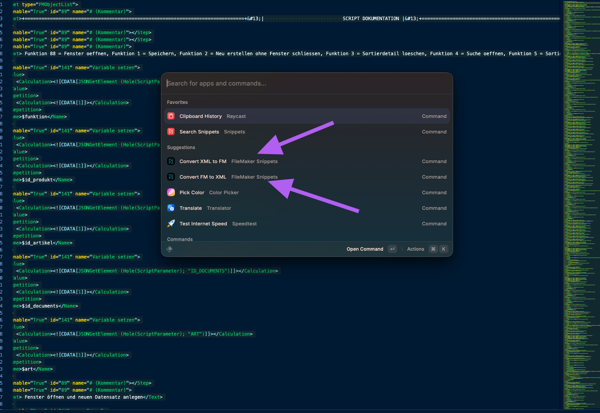Click the K shortcut key badge
Viewport: 600px width, 413px height.
click(x=443, y=249)
